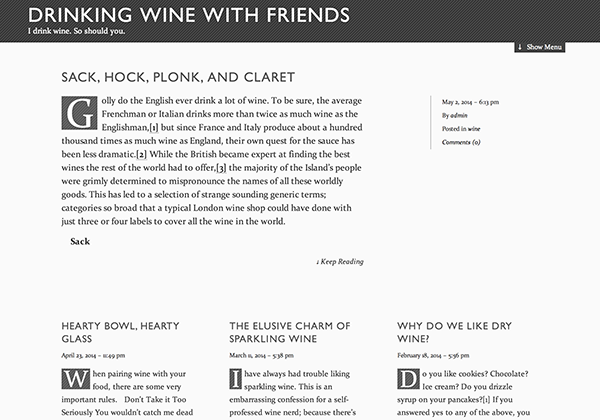Viewport: 600px width, 420px height.
Task: Click the Keep Reading link
Action: [x=340, y=262]
